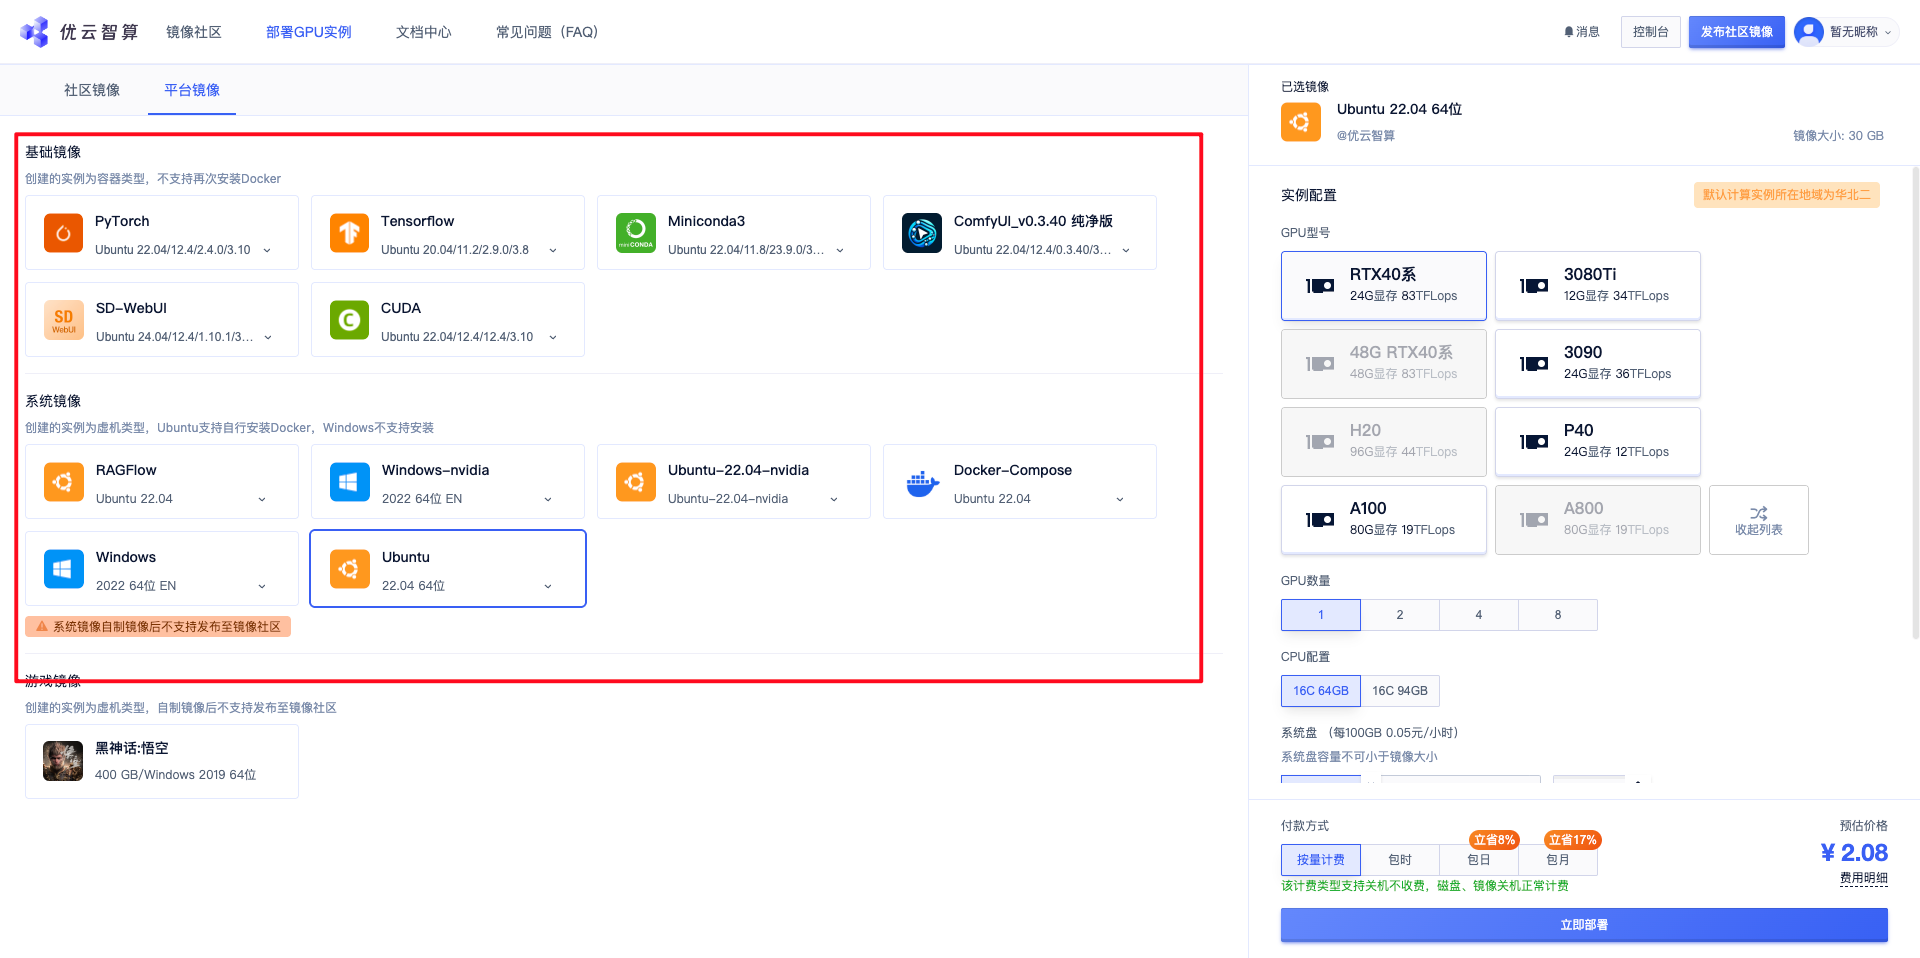This screenshot has height=958, width=1920.
Task: Click disabled 48G RTX40系 GPU card
Action: point(1384,364)
